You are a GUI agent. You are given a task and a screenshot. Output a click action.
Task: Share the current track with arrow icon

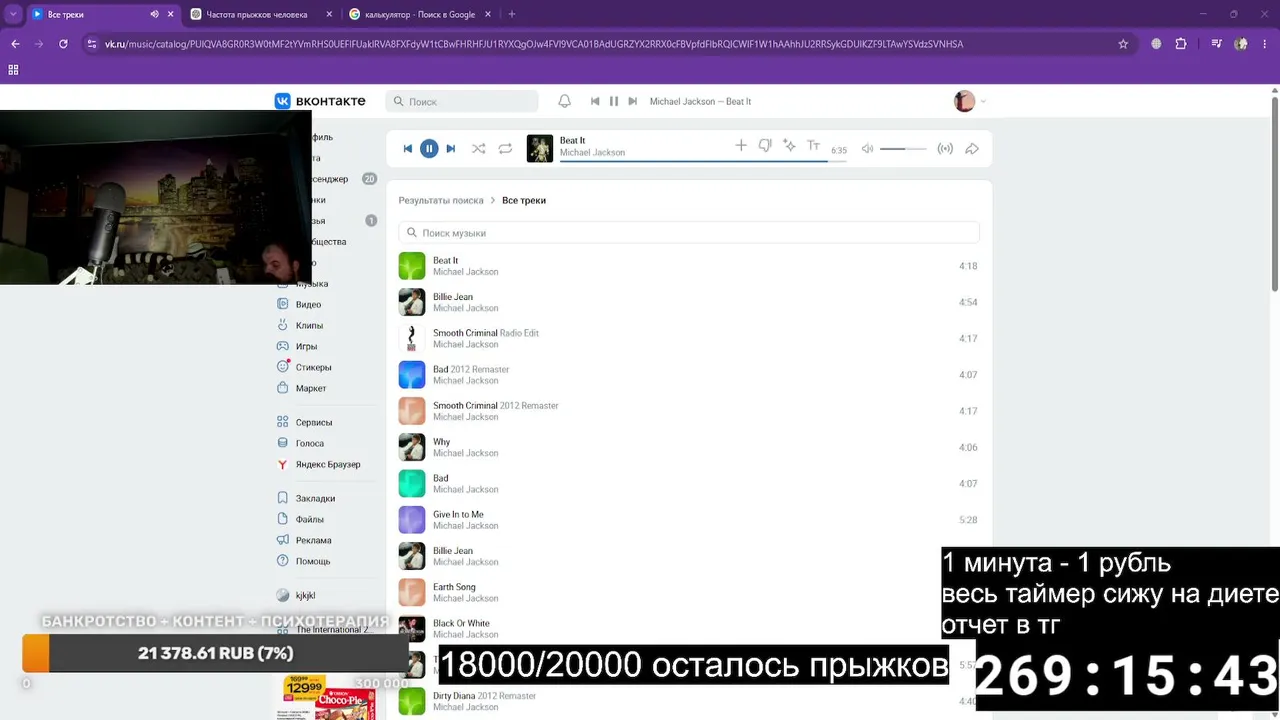(971, 149)
